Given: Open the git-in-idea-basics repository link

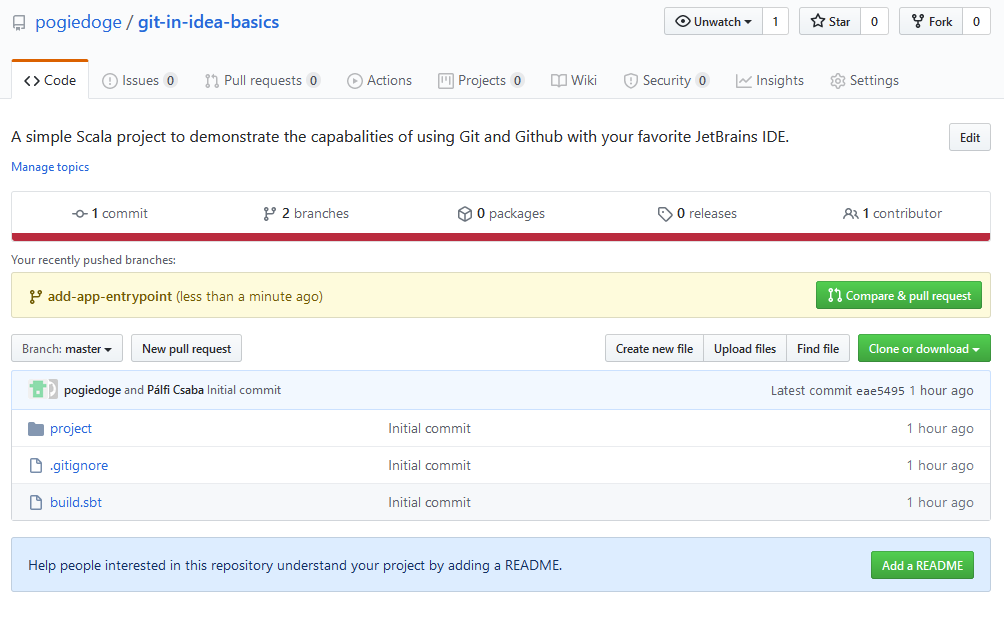Looking at the screenshot, I should point(209,22).
